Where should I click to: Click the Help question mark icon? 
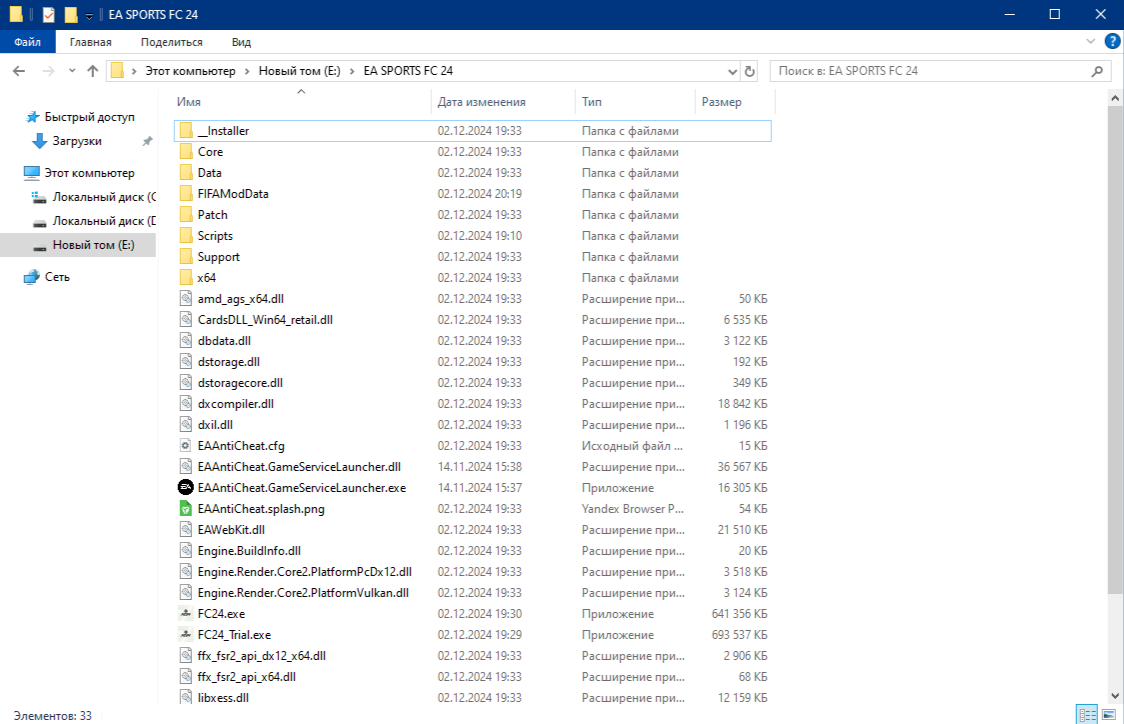[x=1112, y=42]
